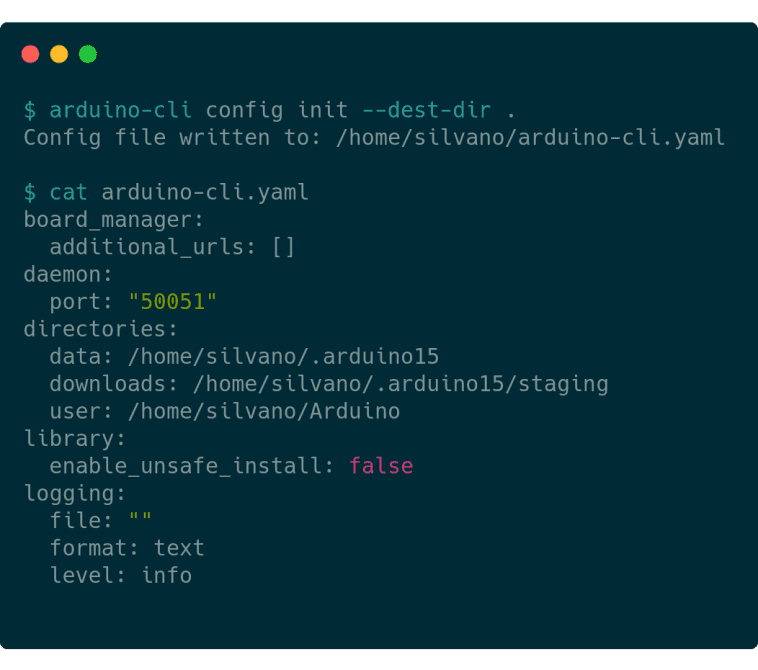Click the logging key line
The width and height of the screenshot is (758, 670).
point(74,494)
